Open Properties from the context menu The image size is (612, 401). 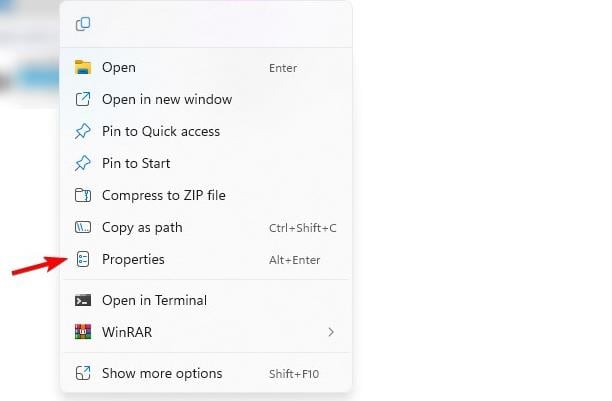pos(133,260)
